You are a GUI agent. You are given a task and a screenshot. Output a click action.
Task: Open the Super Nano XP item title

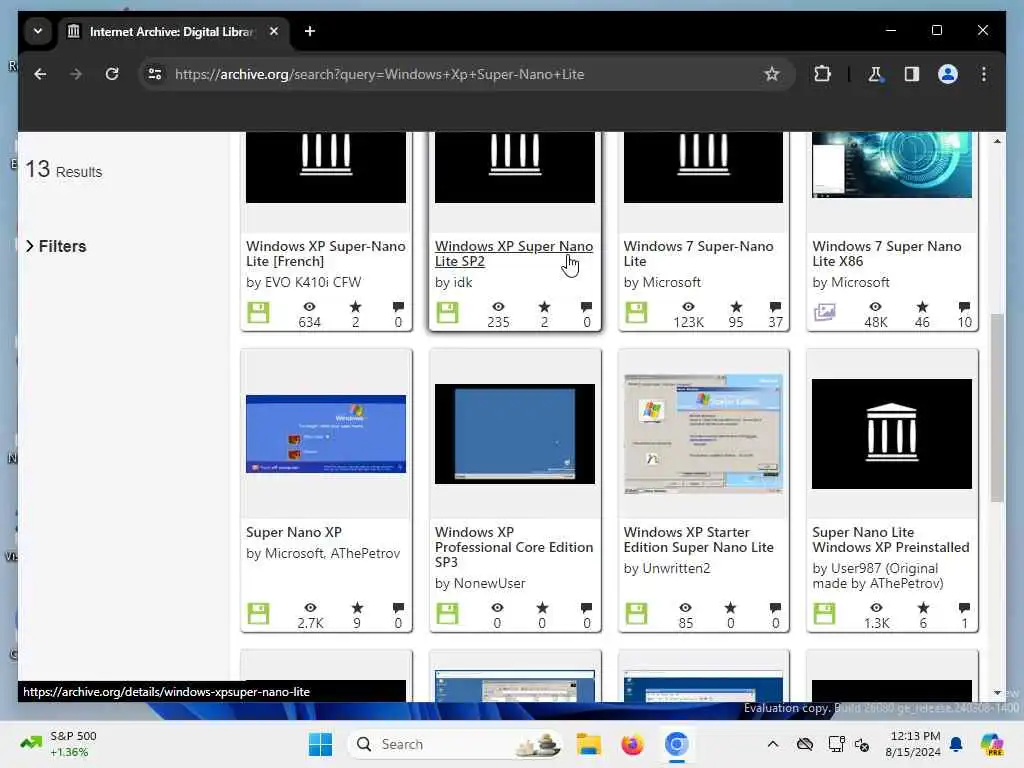click(x=293, y=532)
